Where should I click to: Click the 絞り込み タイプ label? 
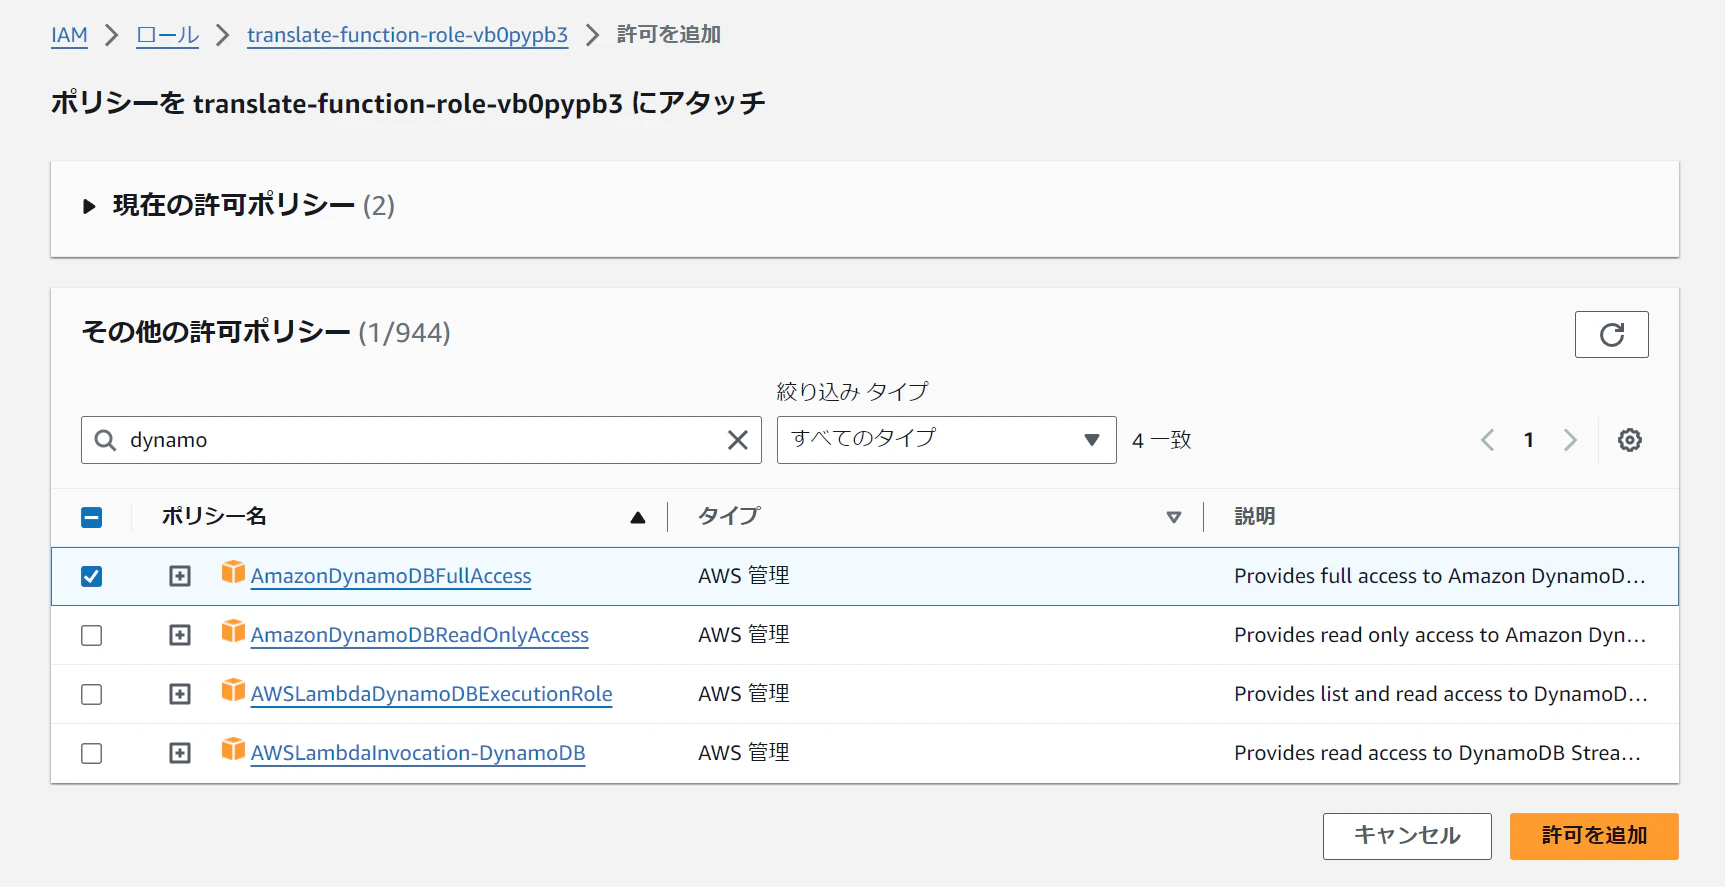[852, 392]
